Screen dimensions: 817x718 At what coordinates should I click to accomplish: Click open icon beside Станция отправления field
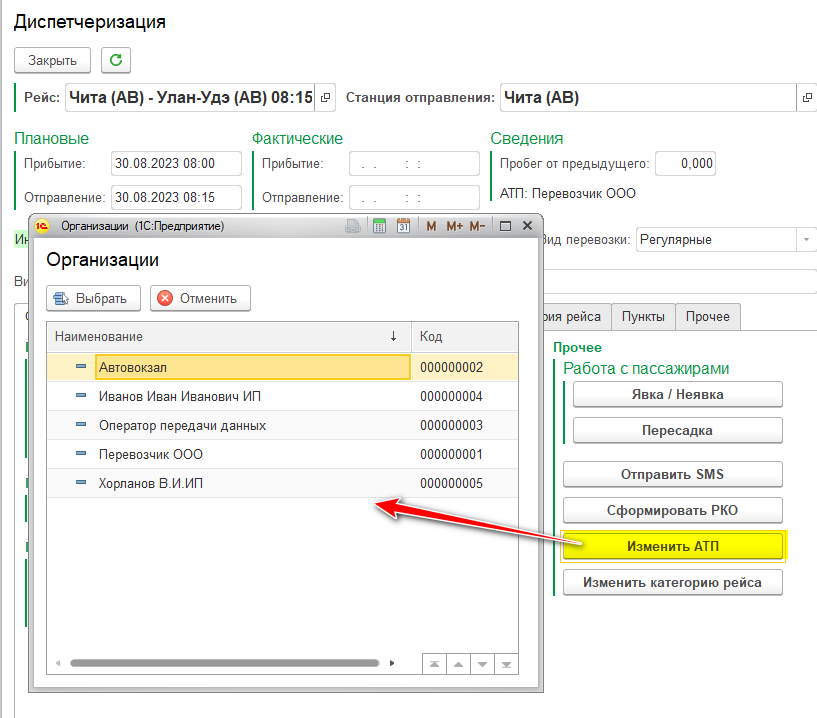click(x=807, y=98)
